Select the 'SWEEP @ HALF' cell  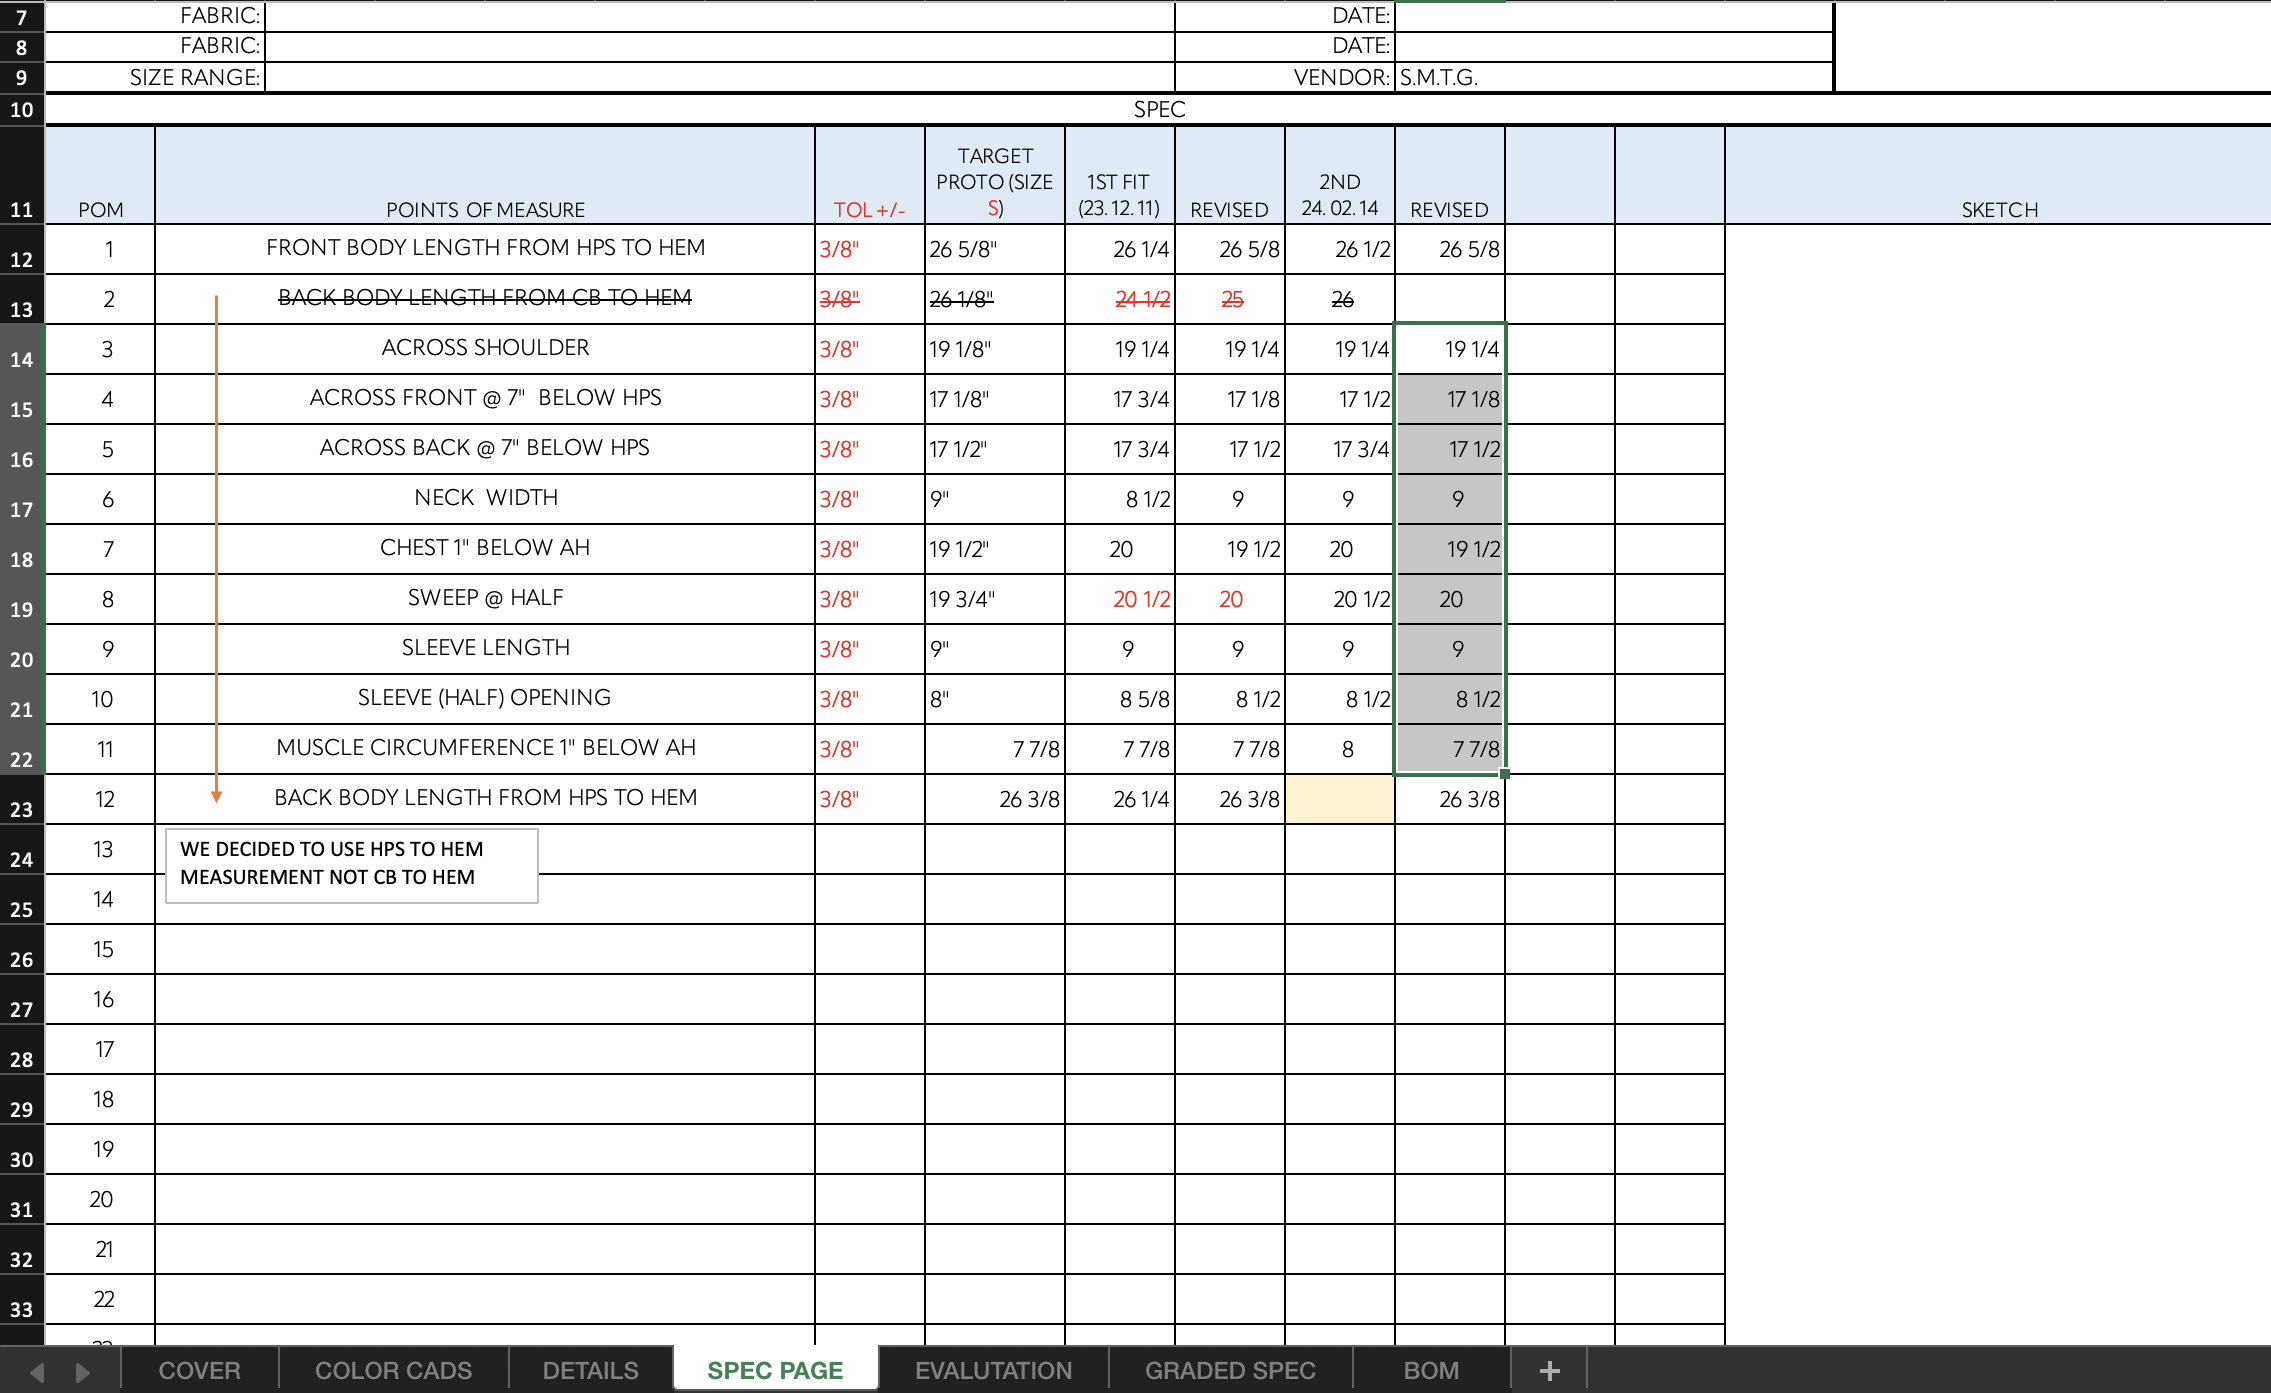[485, 599]
